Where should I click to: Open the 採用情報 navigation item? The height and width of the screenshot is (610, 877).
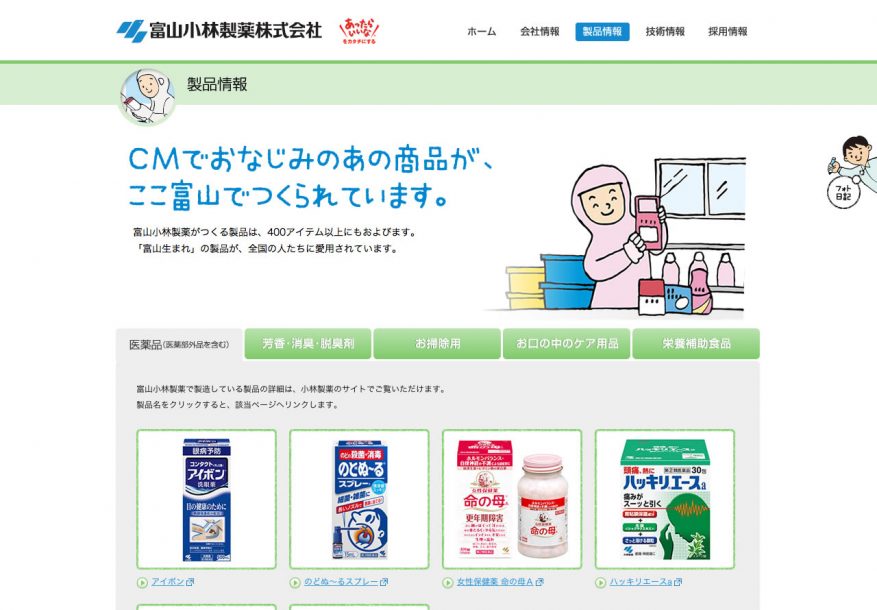pos(728,31)
